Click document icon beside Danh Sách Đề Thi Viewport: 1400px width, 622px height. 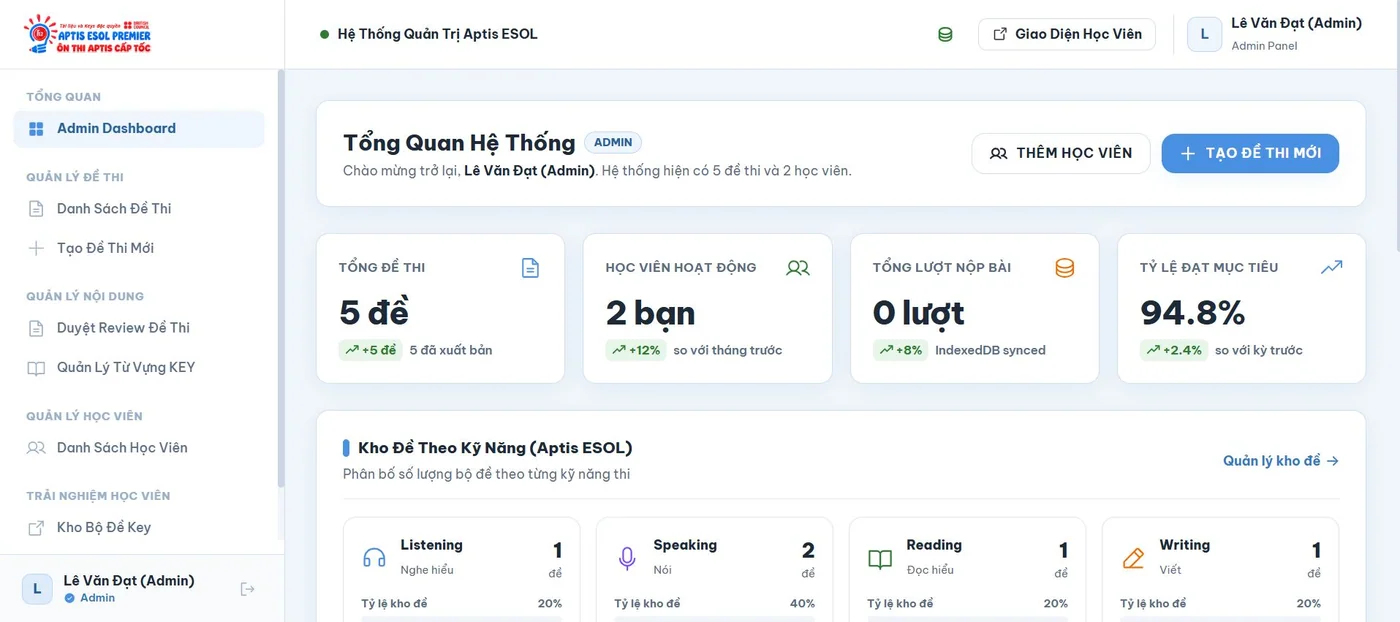pyautogui.click(x=36, y=209)
